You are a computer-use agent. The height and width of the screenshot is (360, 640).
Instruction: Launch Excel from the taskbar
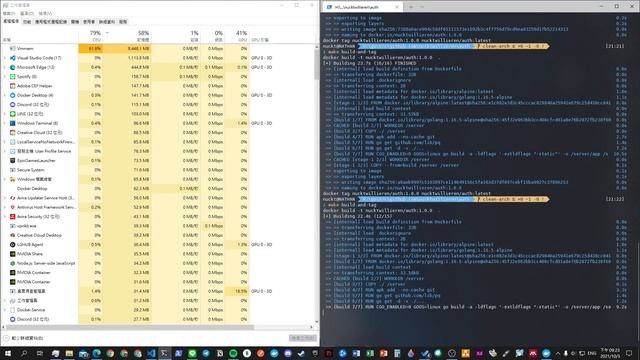pos(370,353)
